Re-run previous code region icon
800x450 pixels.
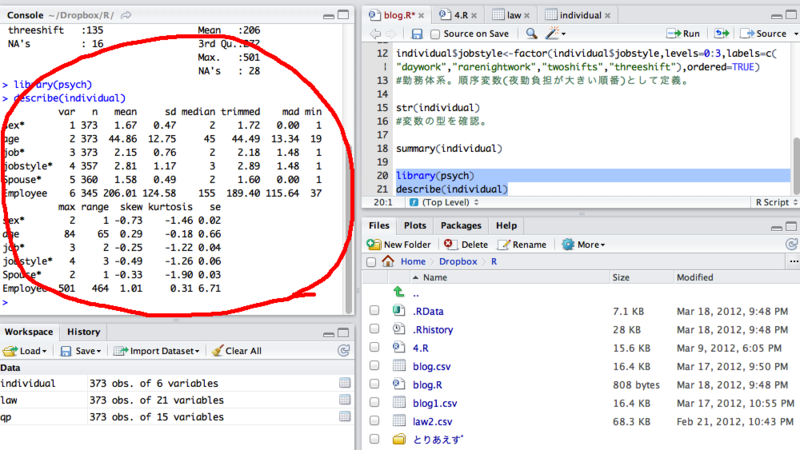(721, 33)
